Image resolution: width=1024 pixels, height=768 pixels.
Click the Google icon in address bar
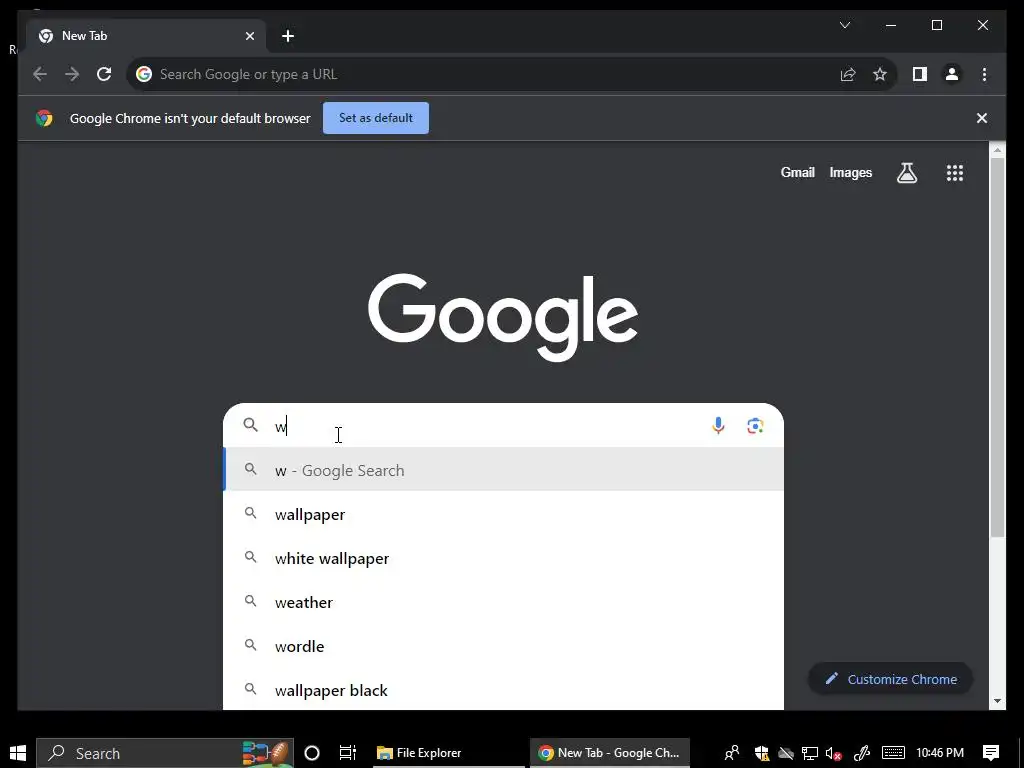click(144, 74)
